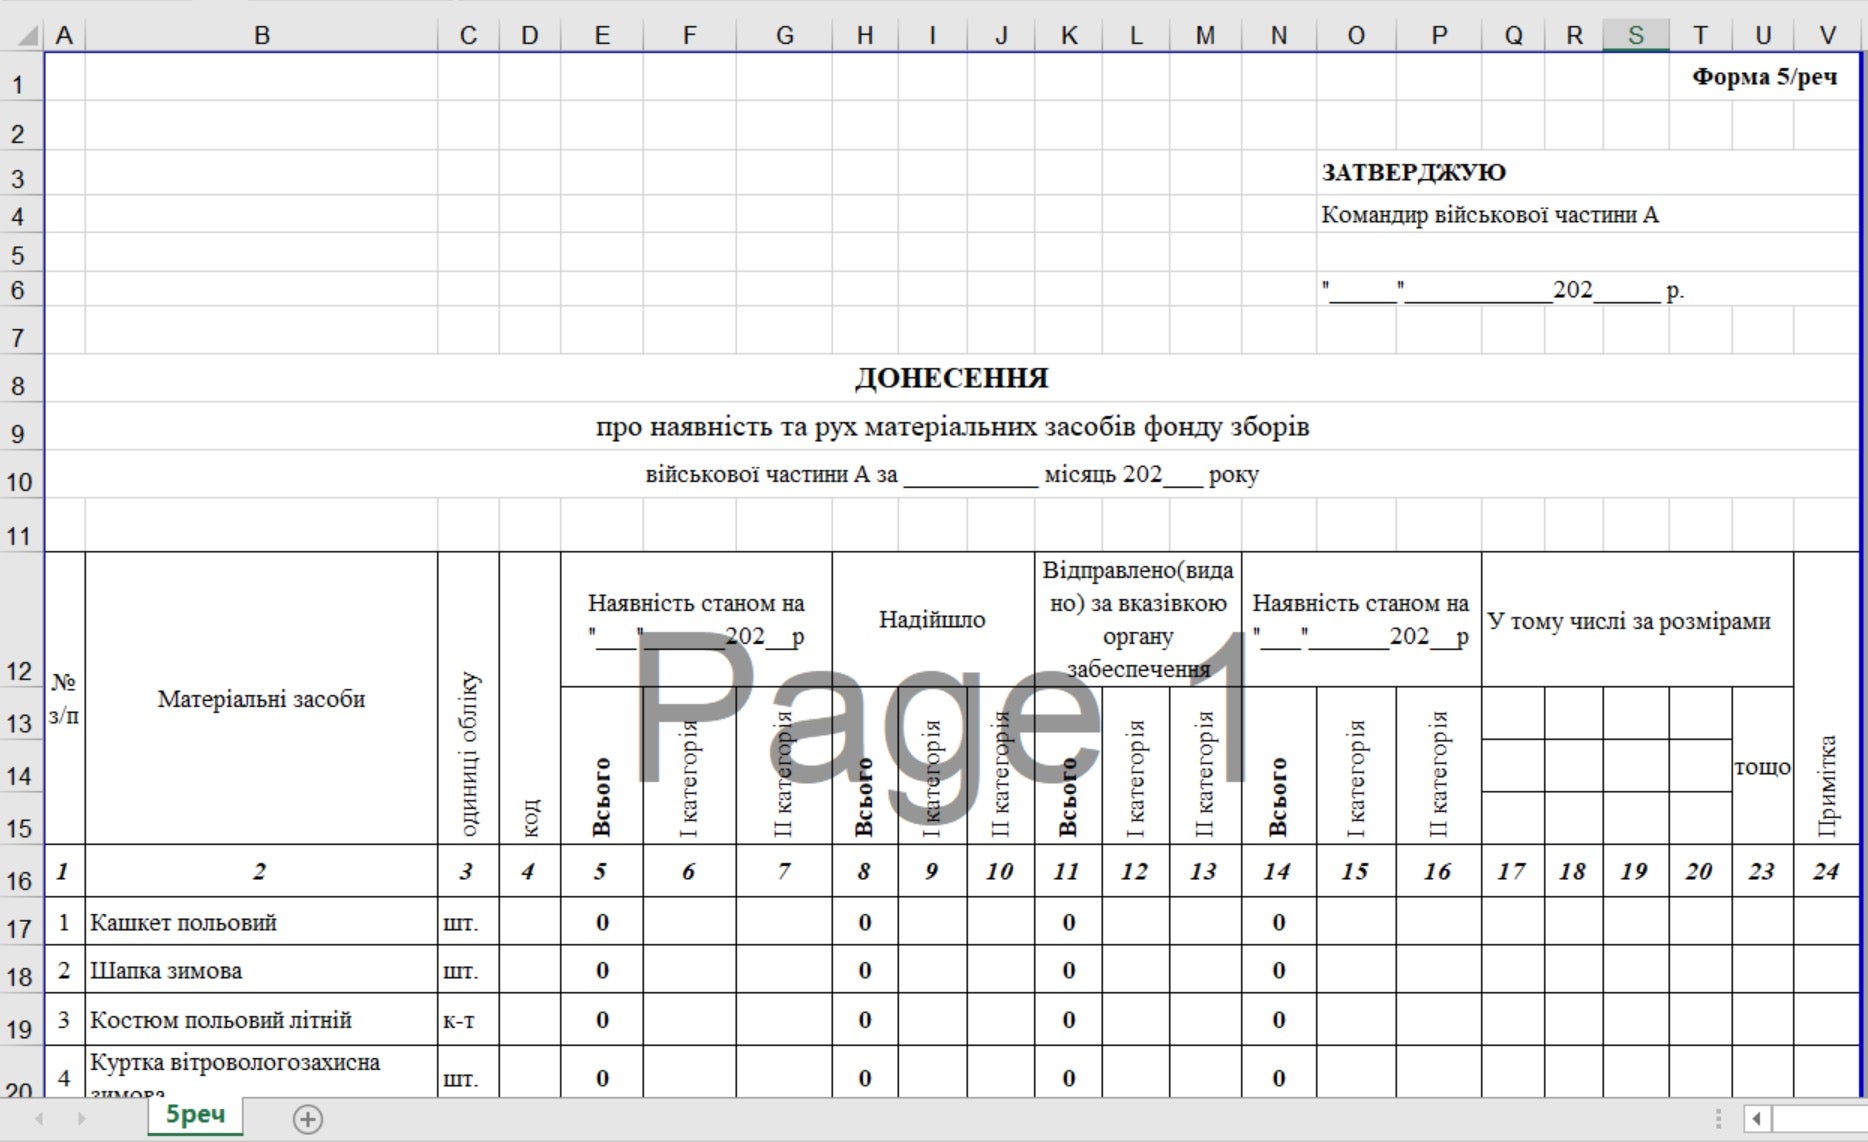Select row 8 header
Viewport: 1868px width, 1142px height.
click(x=20, y=386)
